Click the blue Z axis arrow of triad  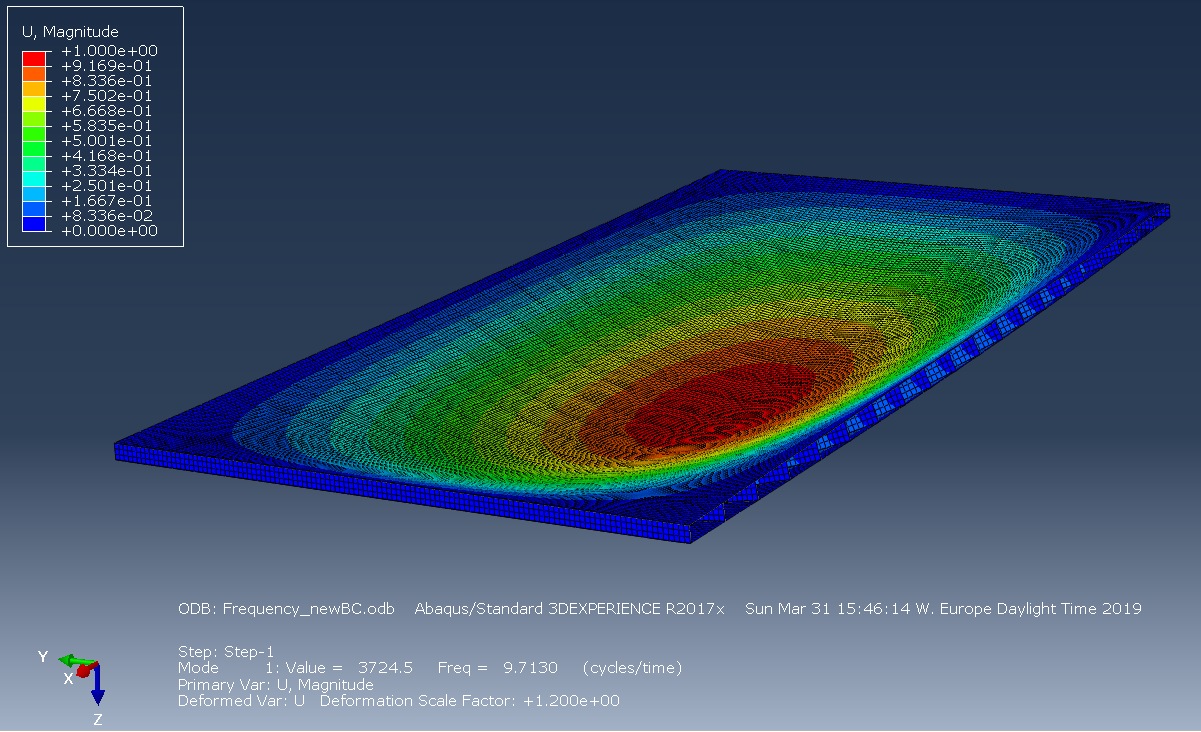pyautogui.click(x=98, y=692)
